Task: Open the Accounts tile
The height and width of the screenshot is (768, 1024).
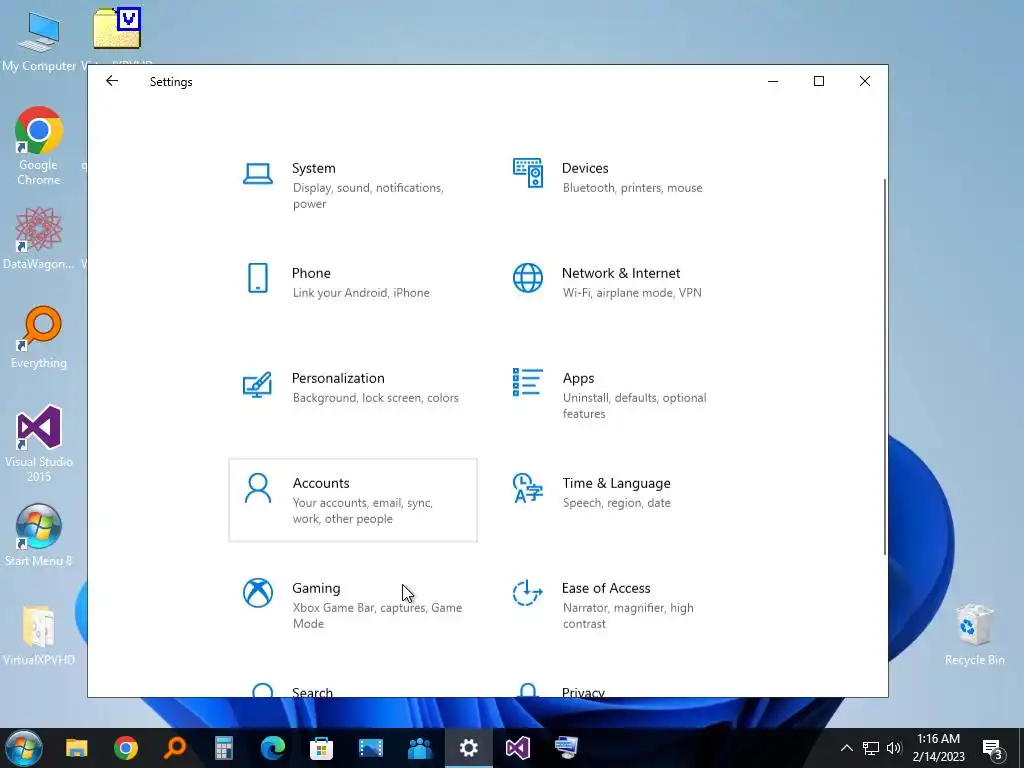Action: tap(353, 500)
